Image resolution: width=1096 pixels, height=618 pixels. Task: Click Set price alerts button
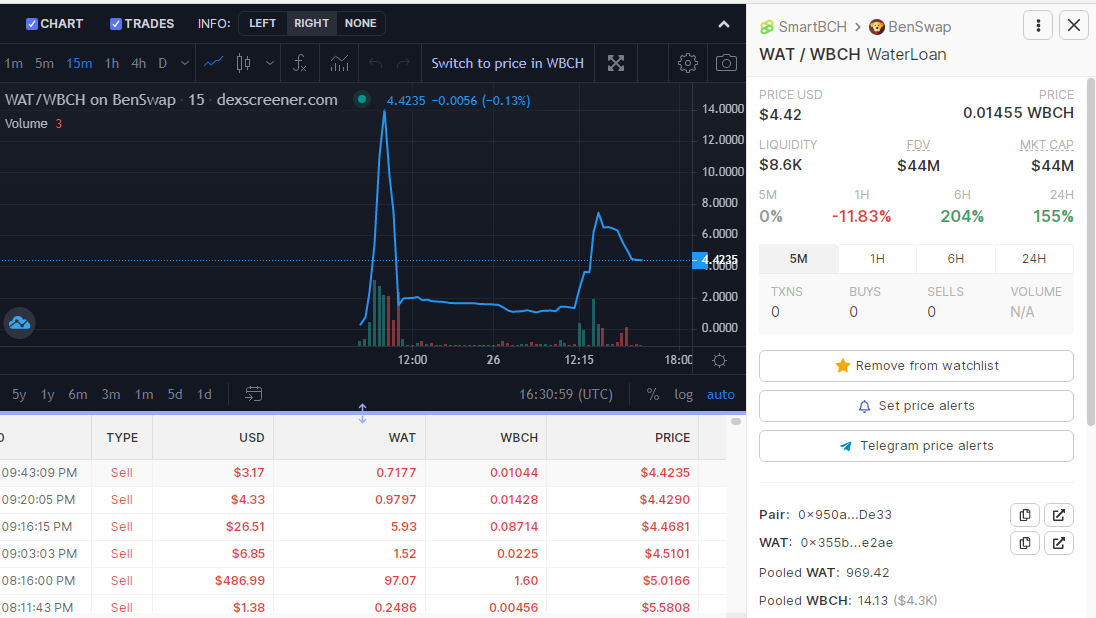(x=916, y=406)
